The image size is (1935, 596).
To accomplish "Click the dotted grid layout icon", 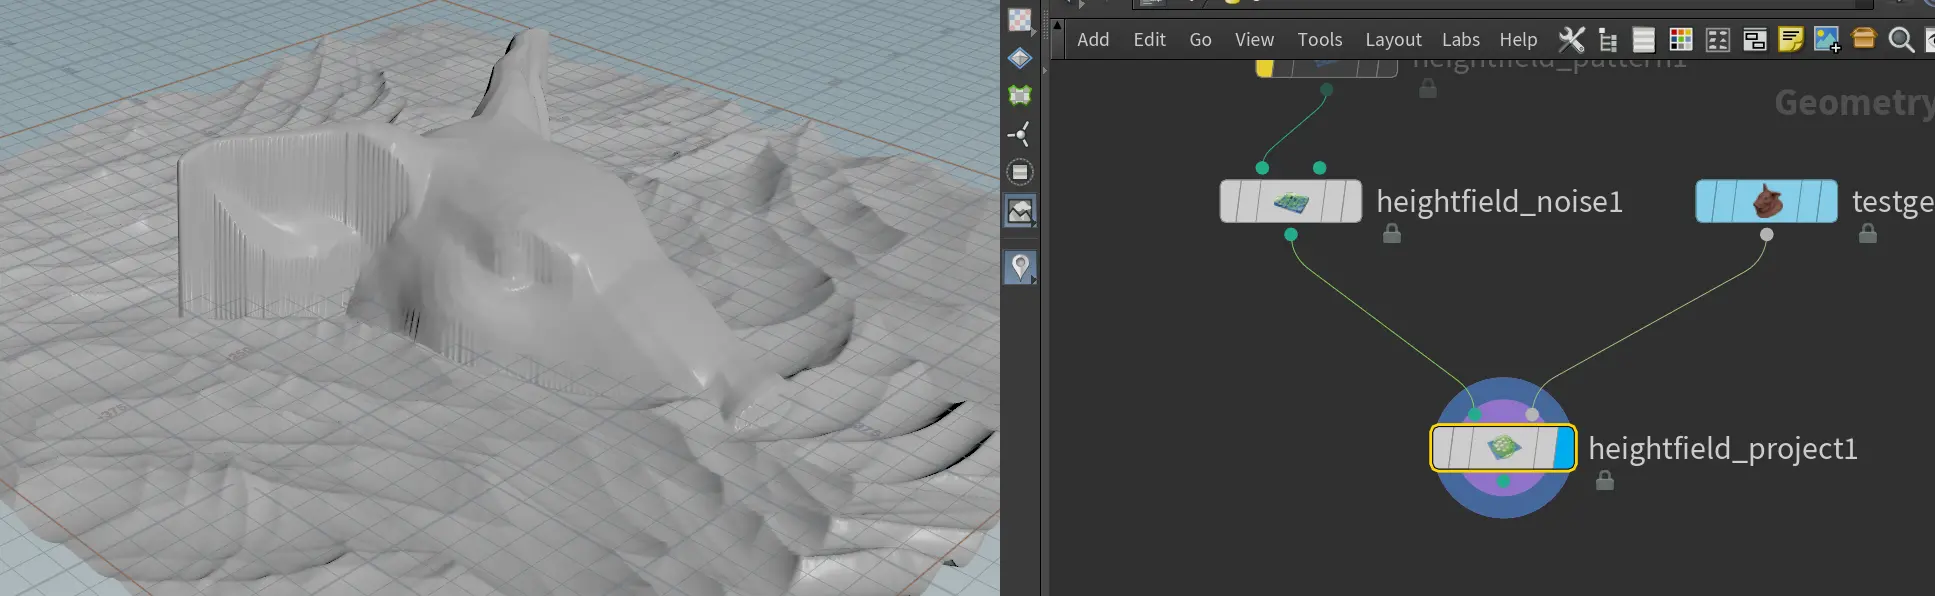I will click(1718, 39).
